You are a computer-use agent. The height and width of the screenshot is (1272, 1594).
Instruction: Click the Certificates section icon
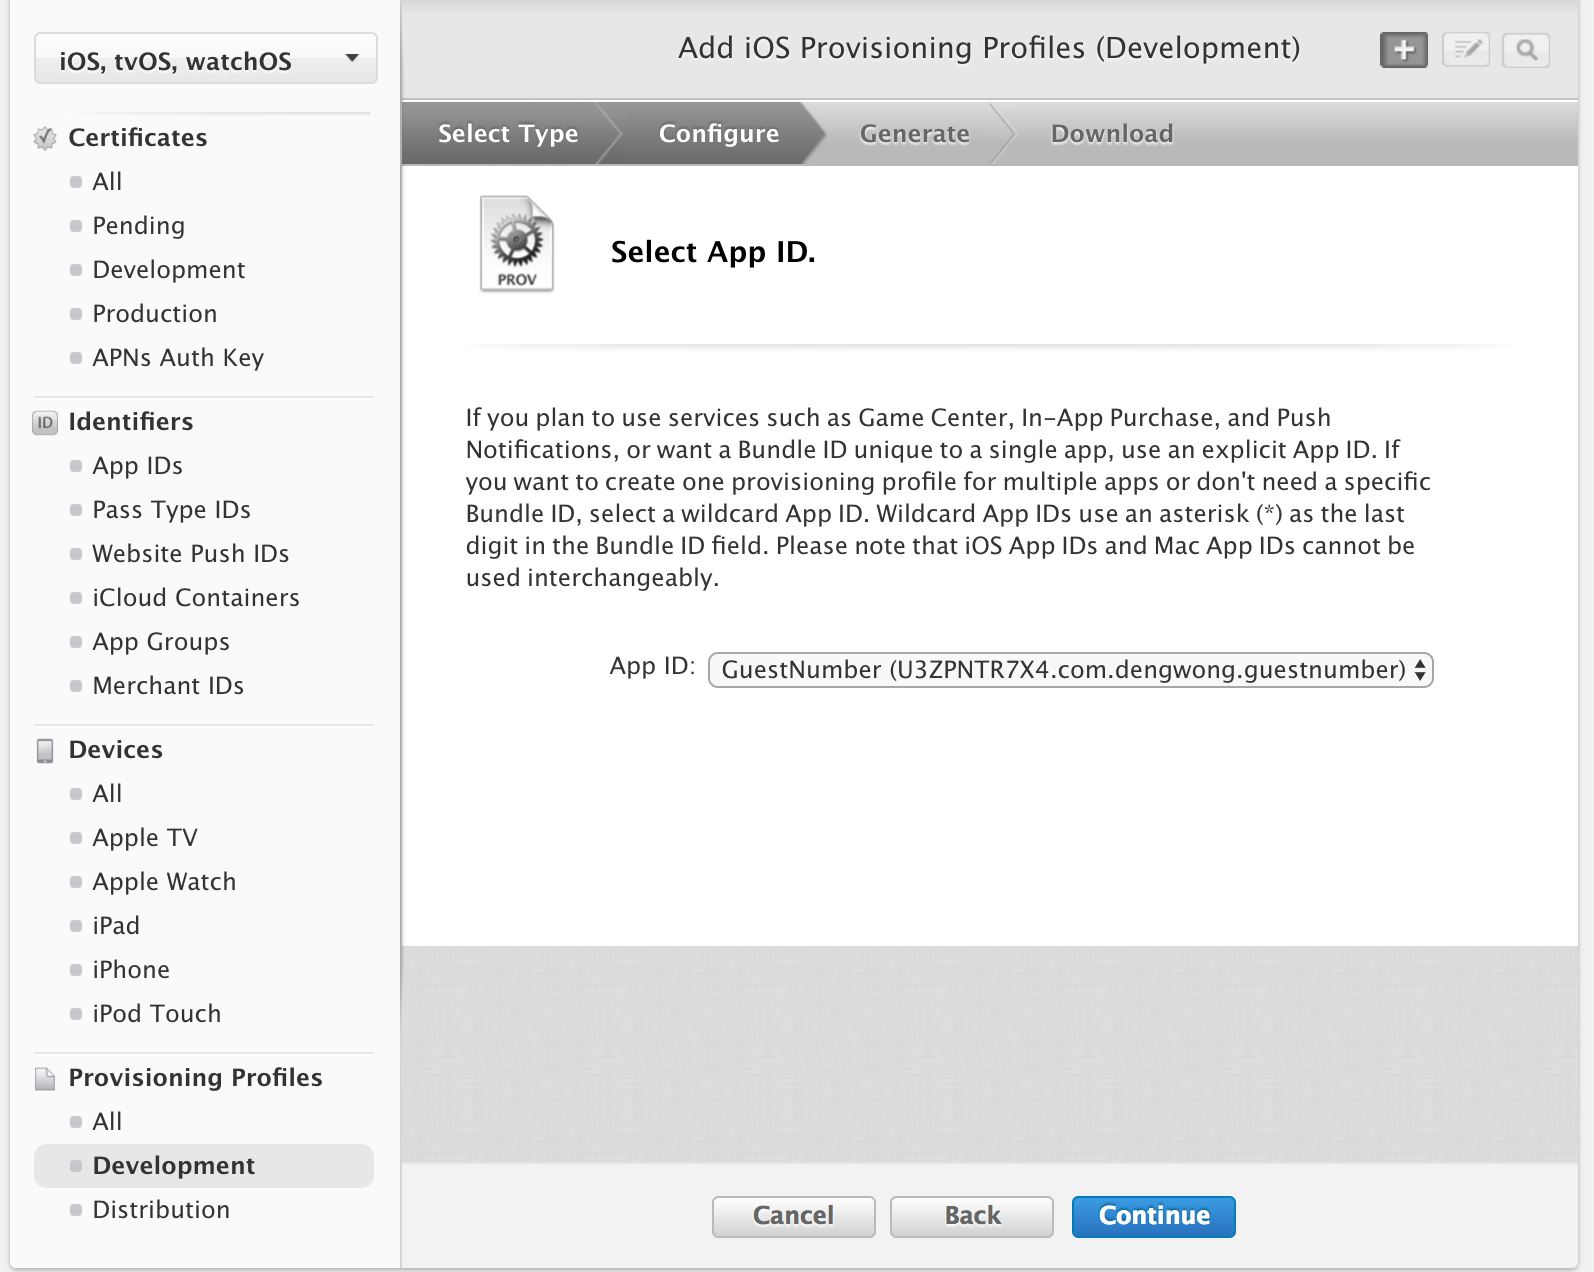(x=45, y=138)
